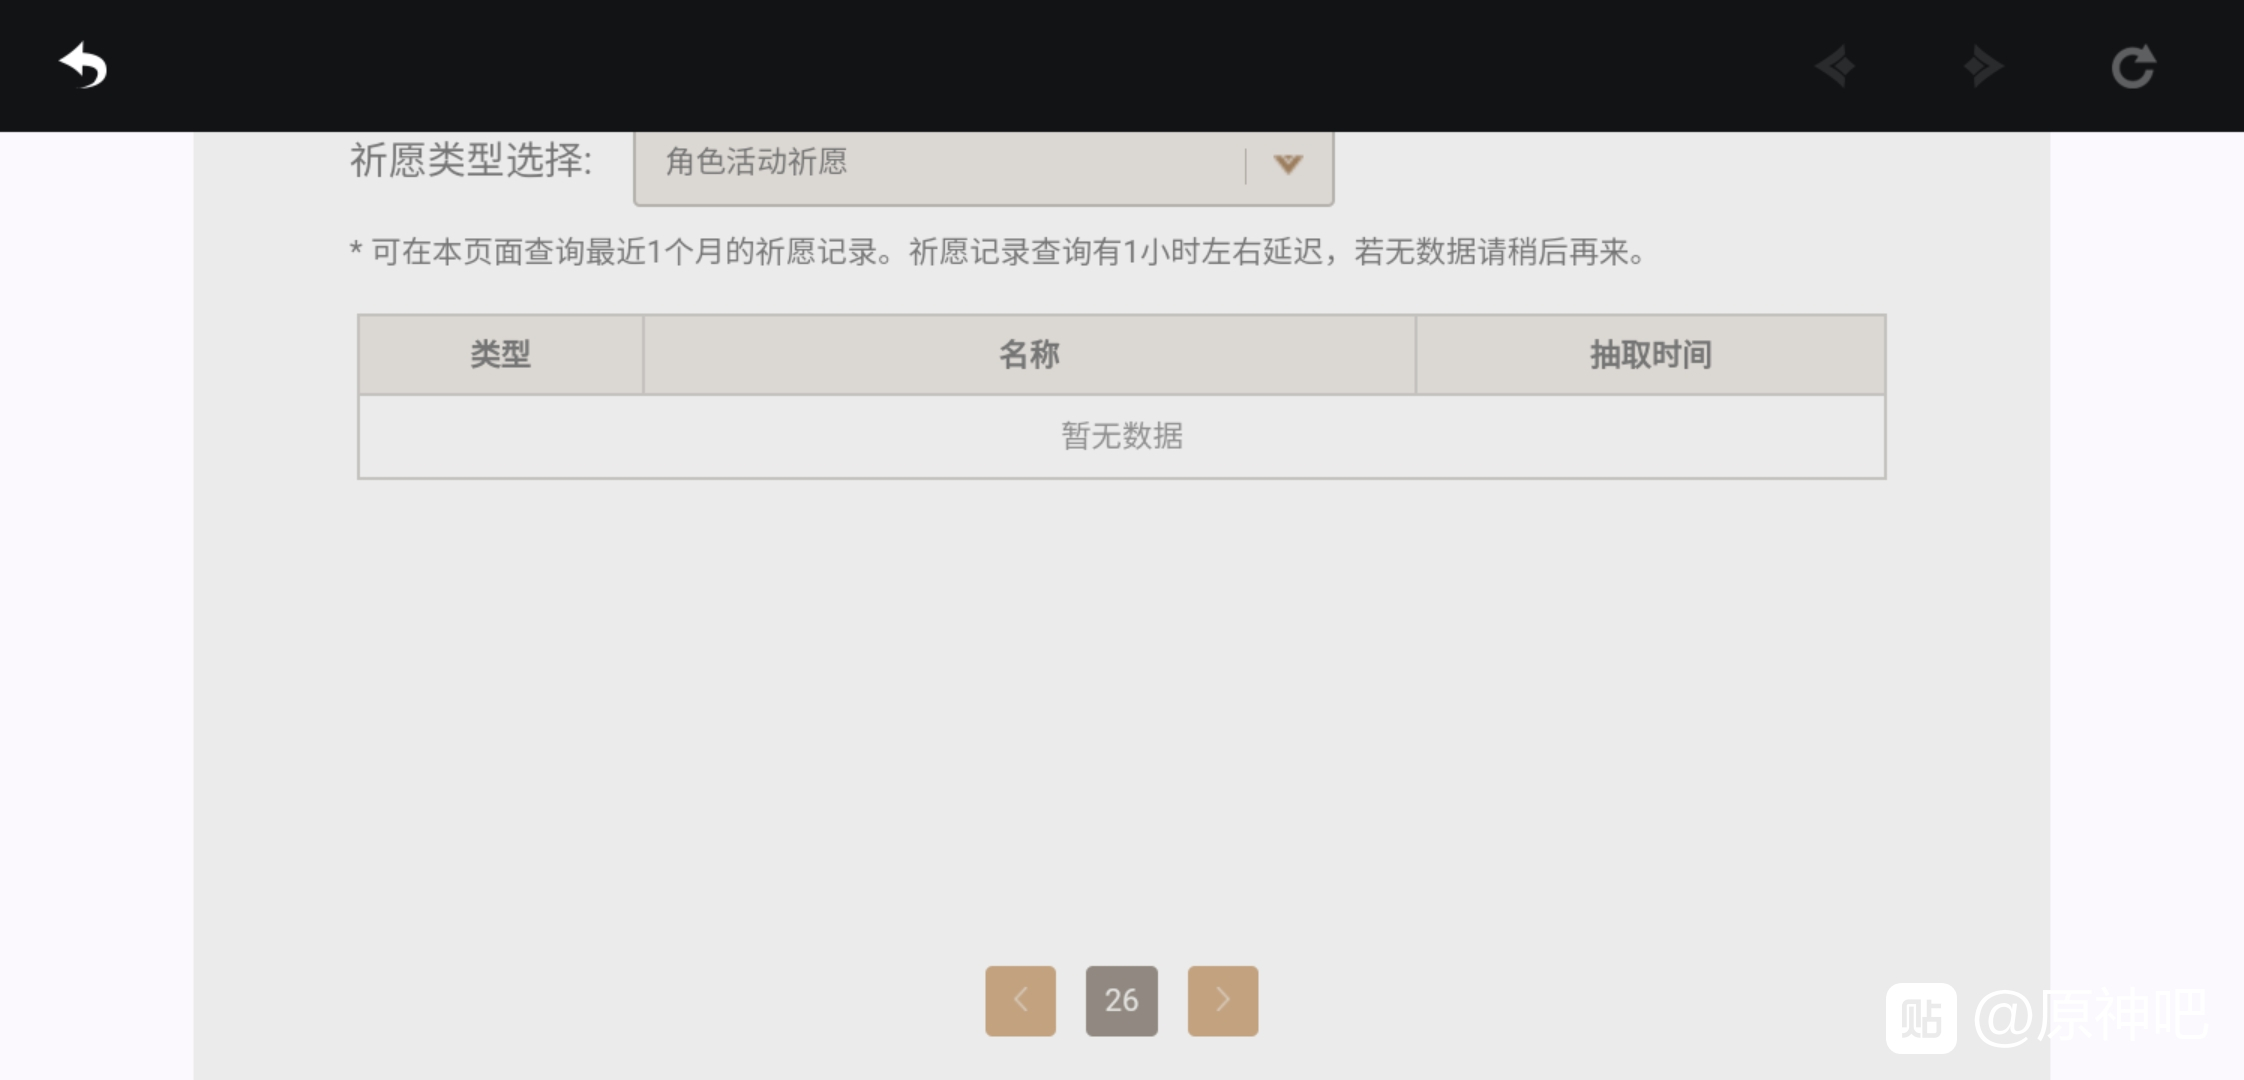Click the 抽取时间 column header
The height and width of the screenshot is (1080, 2244).
[x=1651, y=354]
